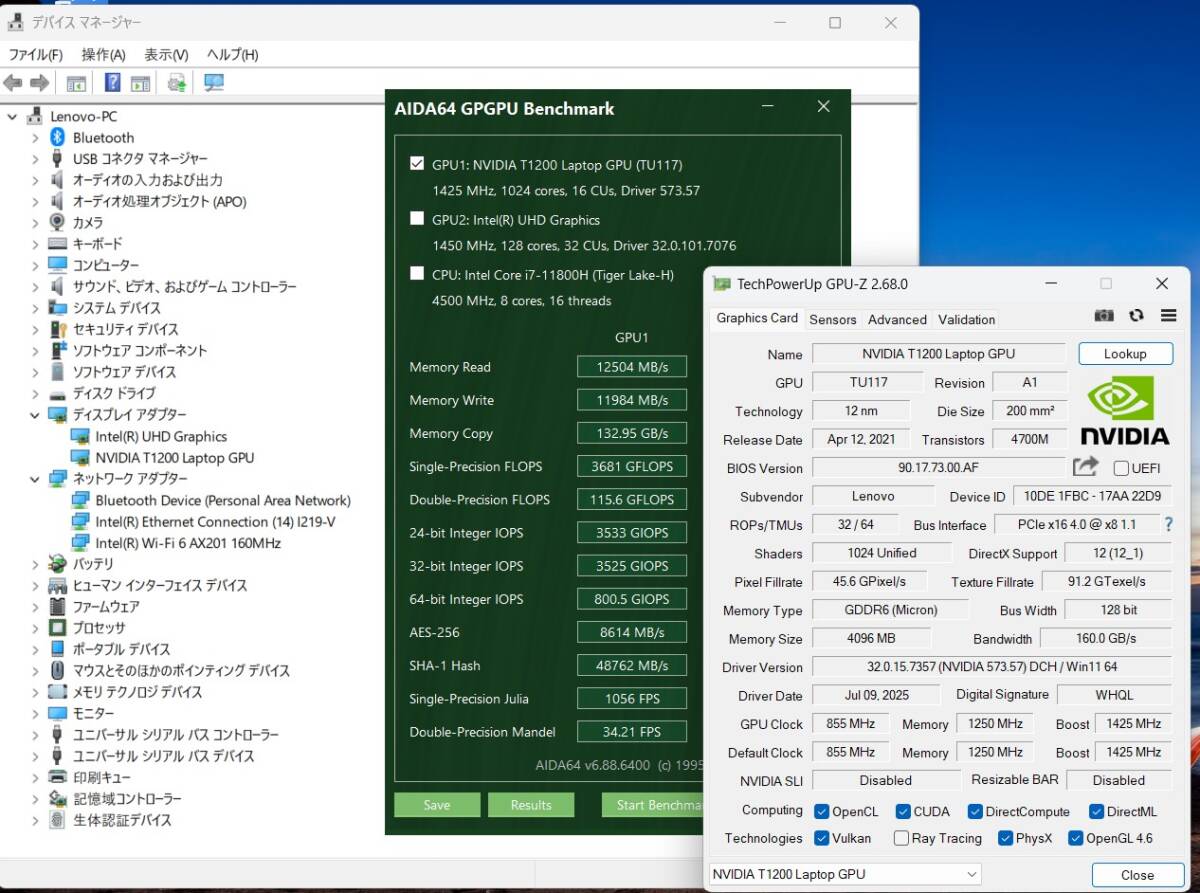Click the GPU-Z screenshot camera icon

(x=1104, y=316)
